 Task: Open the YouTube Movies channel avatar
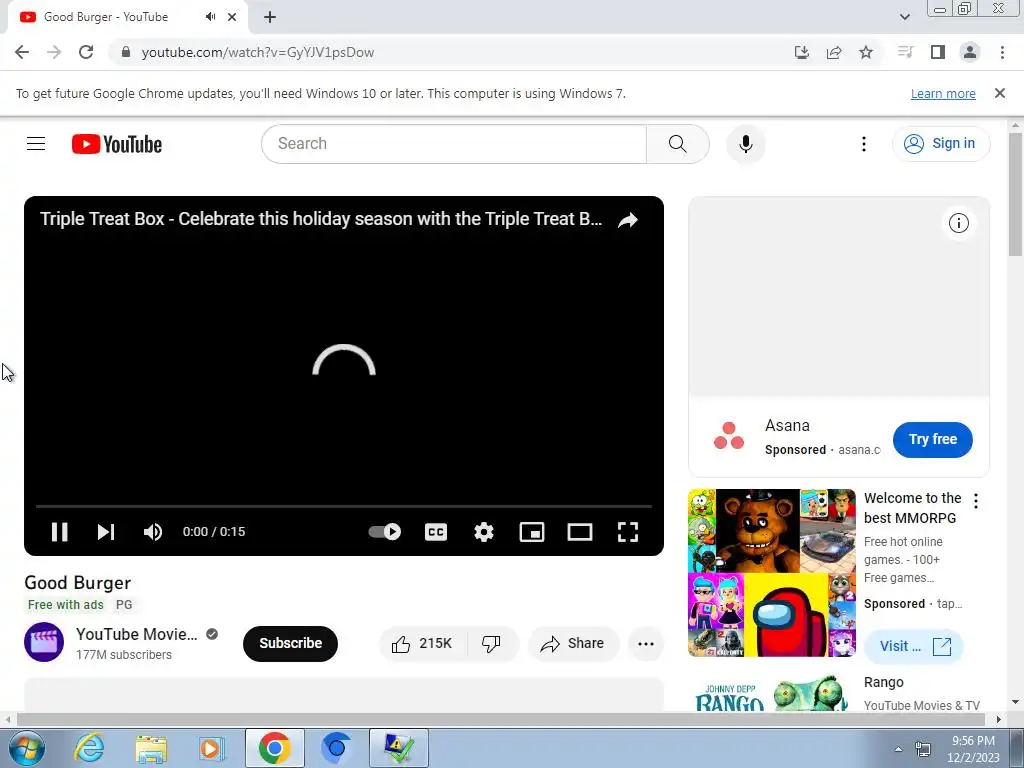pyautogui.click(x=44, y=643)
